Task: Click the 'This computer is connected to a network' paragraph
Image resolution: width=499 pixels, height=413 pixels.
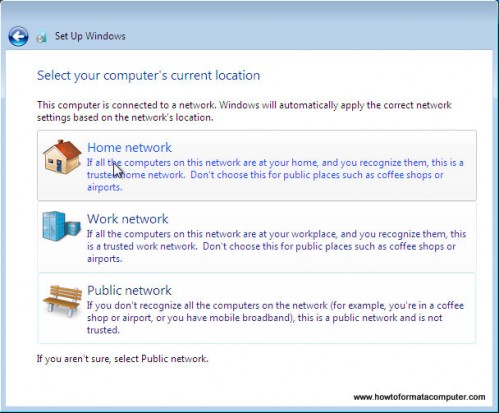Action: pyautogui.click(x=244, y=111)
